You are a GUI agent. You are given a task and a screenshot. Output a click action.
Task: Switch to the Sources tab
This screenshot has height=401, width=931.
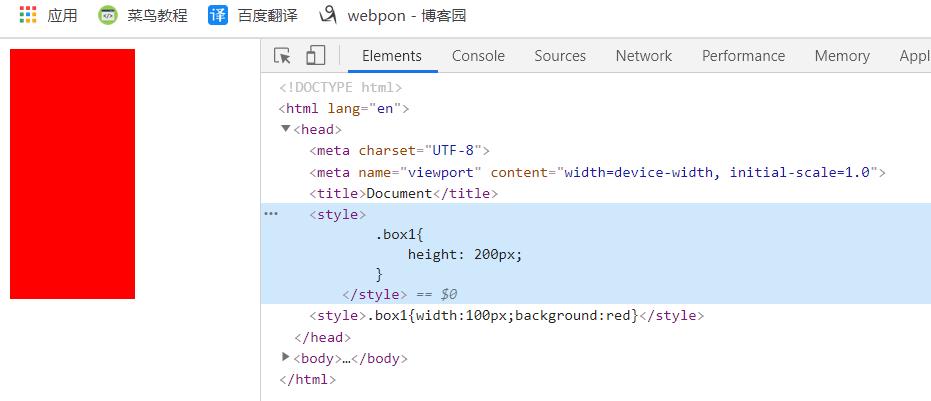coord(560,56)
